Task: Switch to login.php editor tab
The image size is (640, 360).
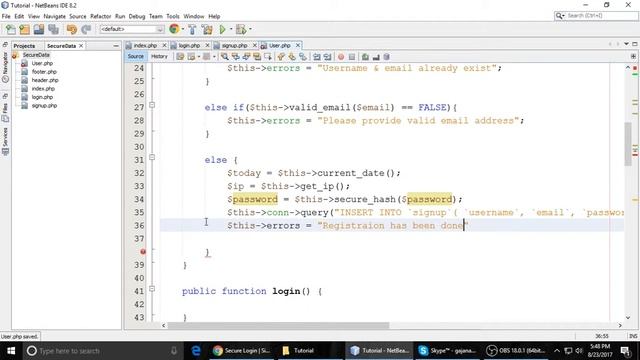Action: tap(189, 45)
